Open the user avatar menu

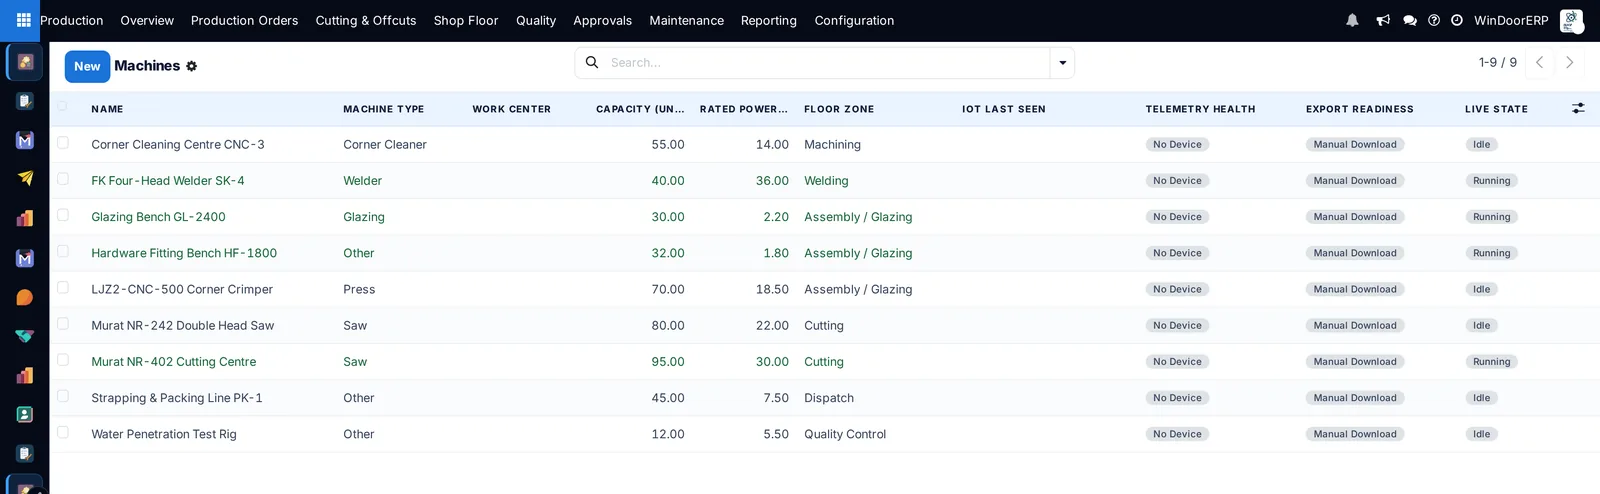pyautogui.click(x=1571, y=20)
